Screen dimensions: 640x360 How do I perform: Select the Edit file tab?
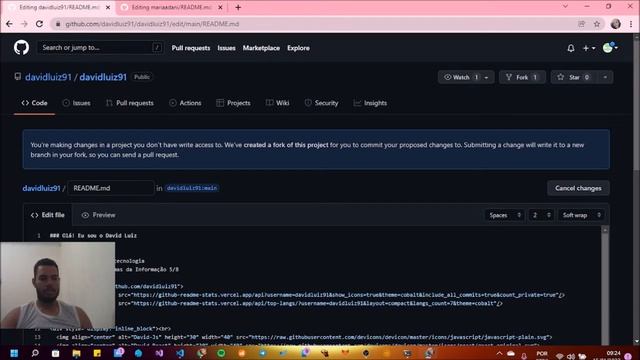click(48, 215)
